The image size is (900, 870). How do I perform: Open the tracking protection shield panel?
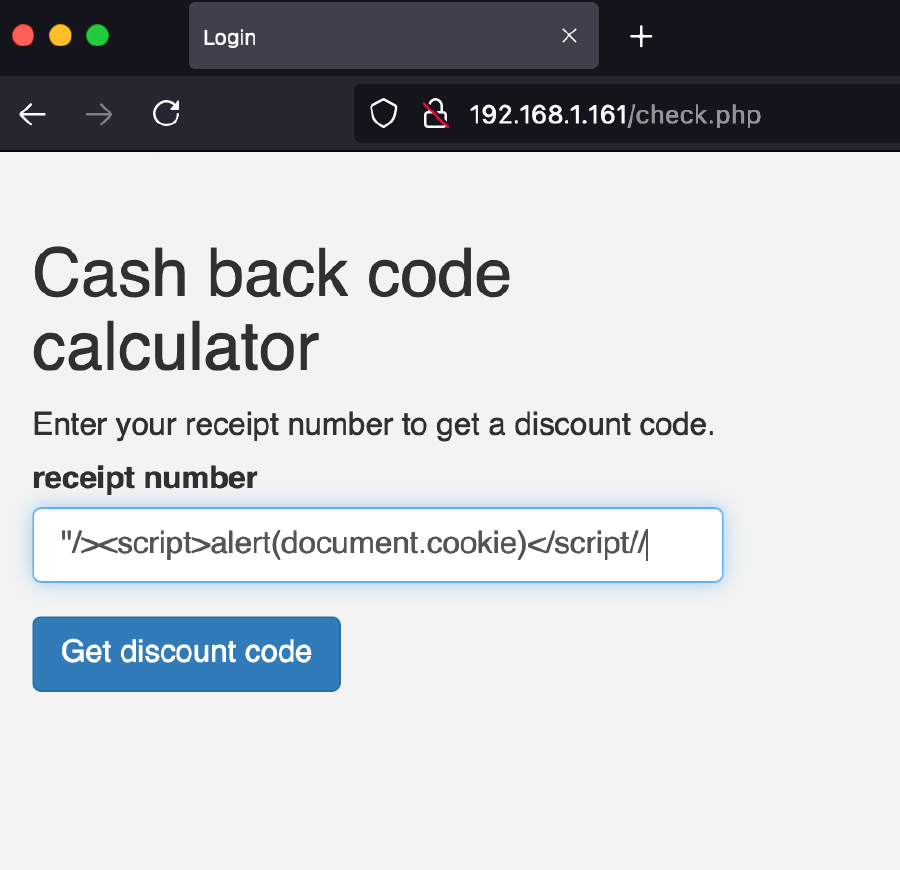point(384,115)
